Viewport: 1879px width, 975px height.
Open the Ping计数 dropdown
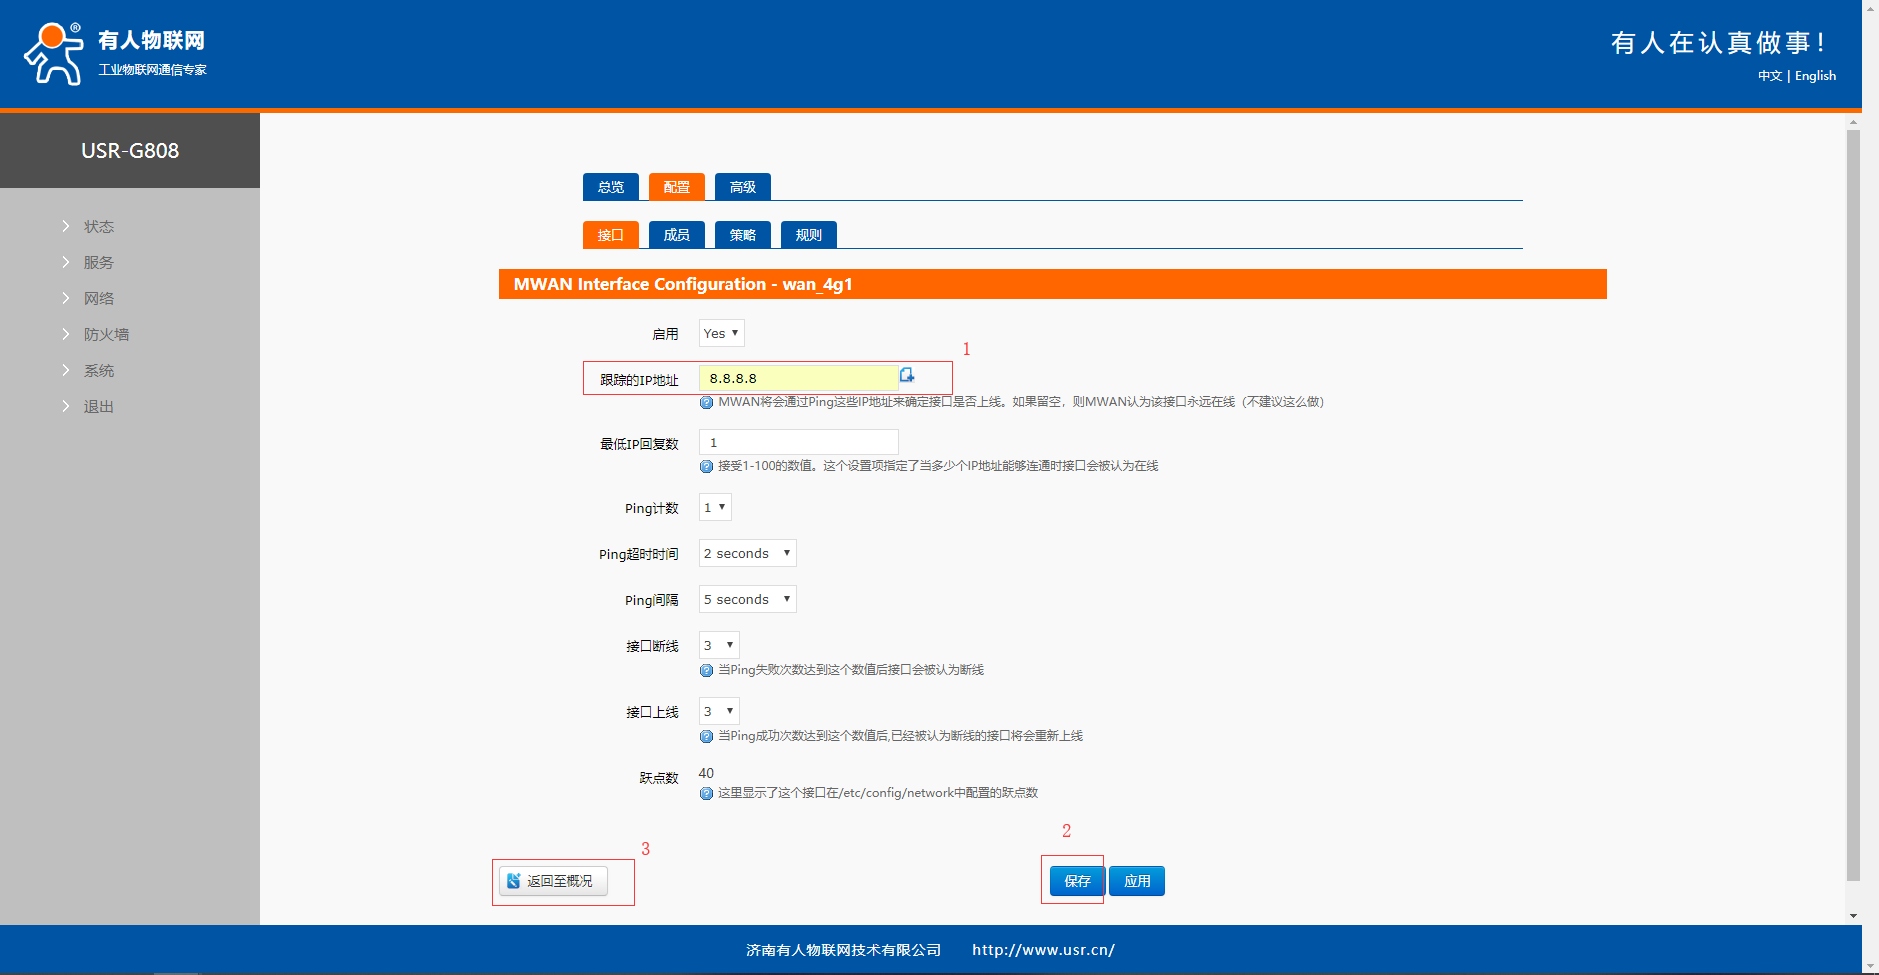tap(715, 507)
